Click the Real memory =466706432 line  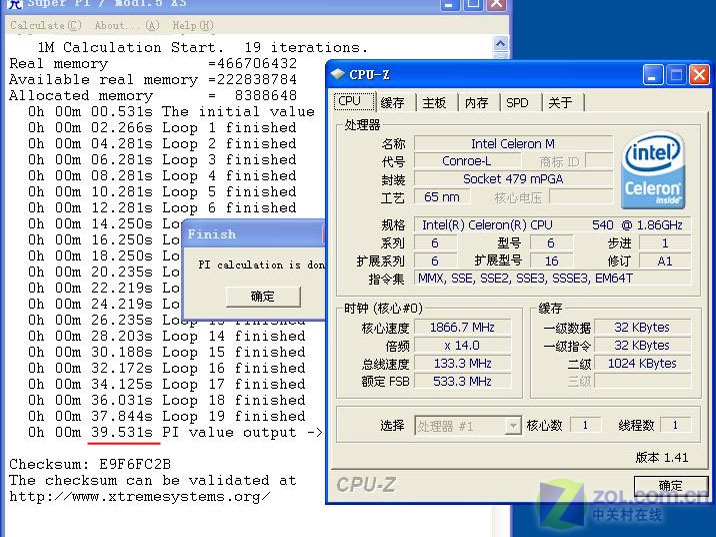click(x=153, y=63)
